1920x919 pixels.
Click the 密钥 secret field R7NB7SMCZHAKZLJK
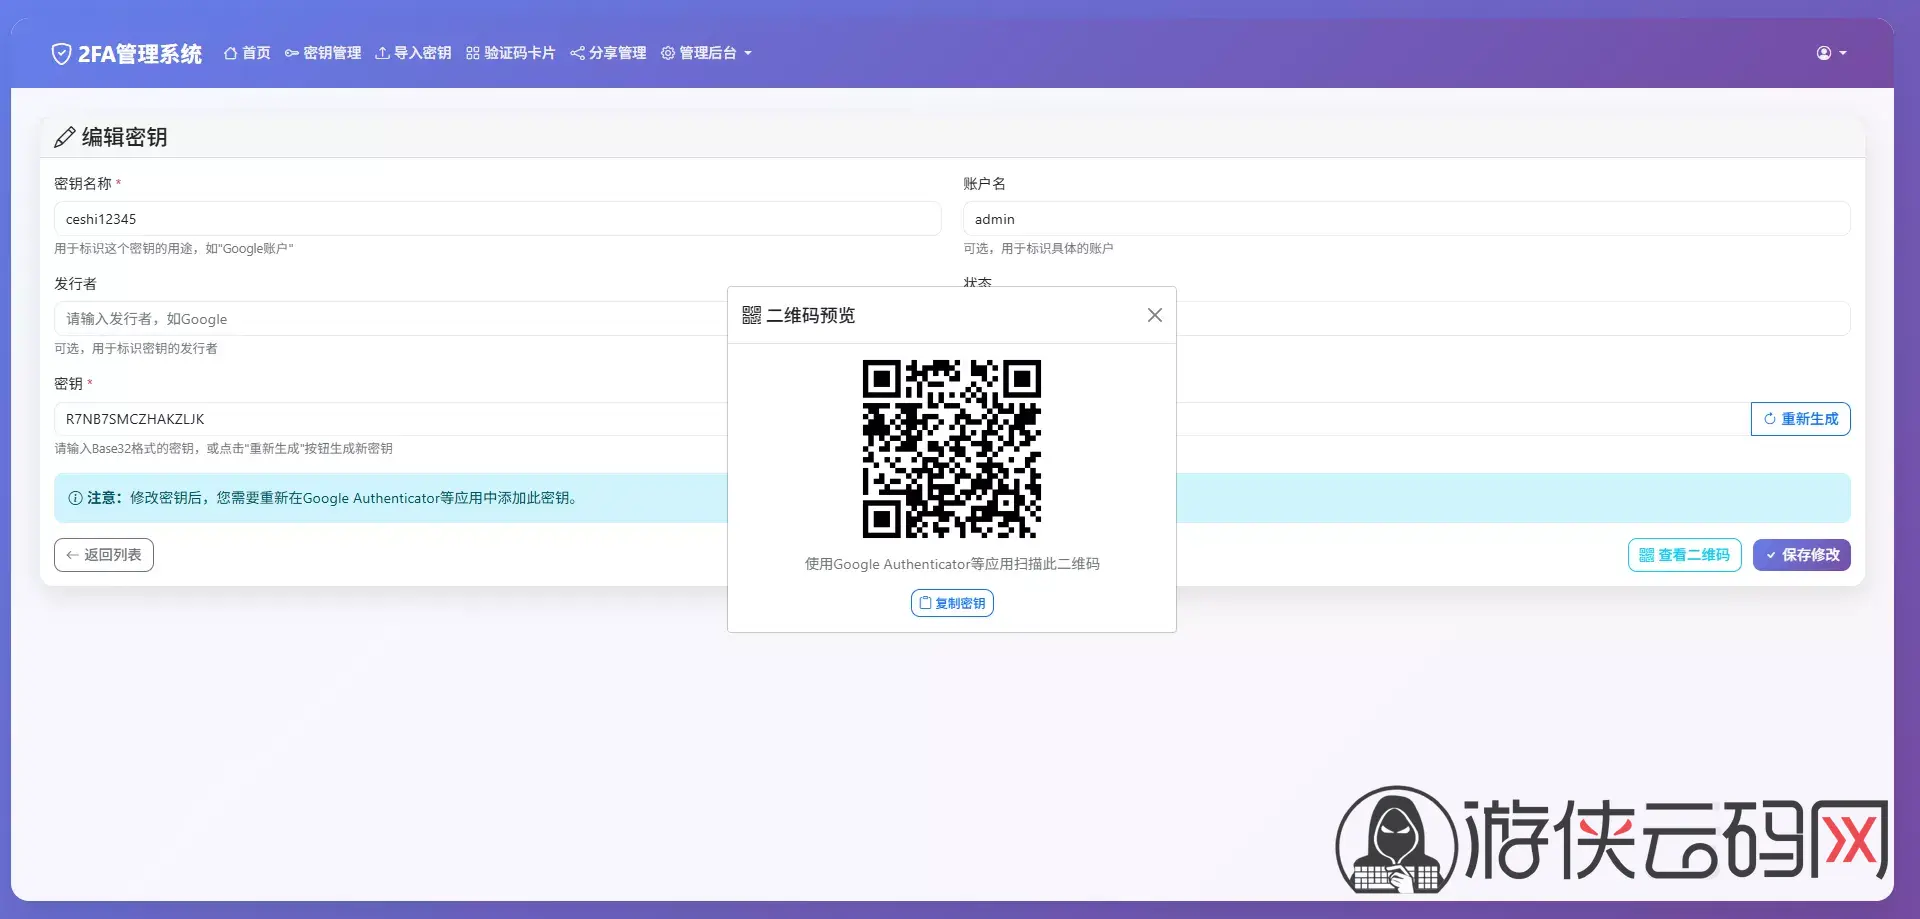point(390,419)
